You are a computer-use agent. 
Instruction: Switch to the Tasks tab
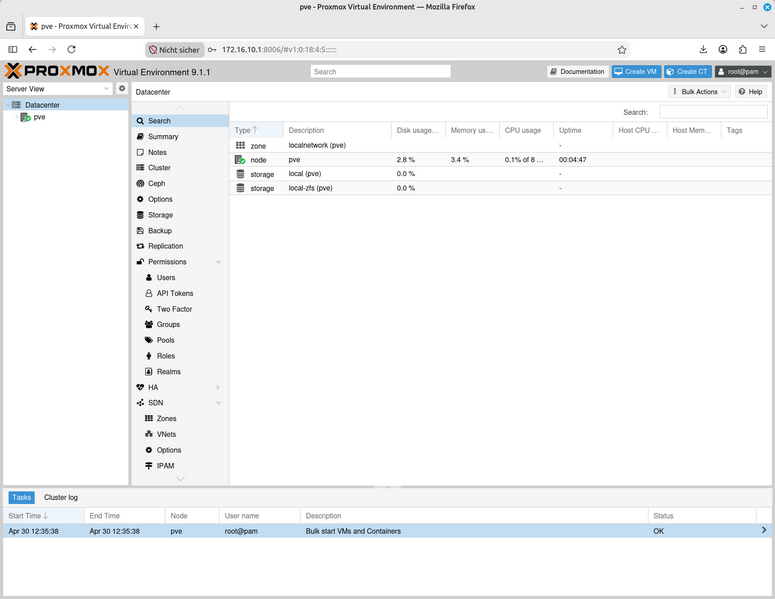[21, 497]
